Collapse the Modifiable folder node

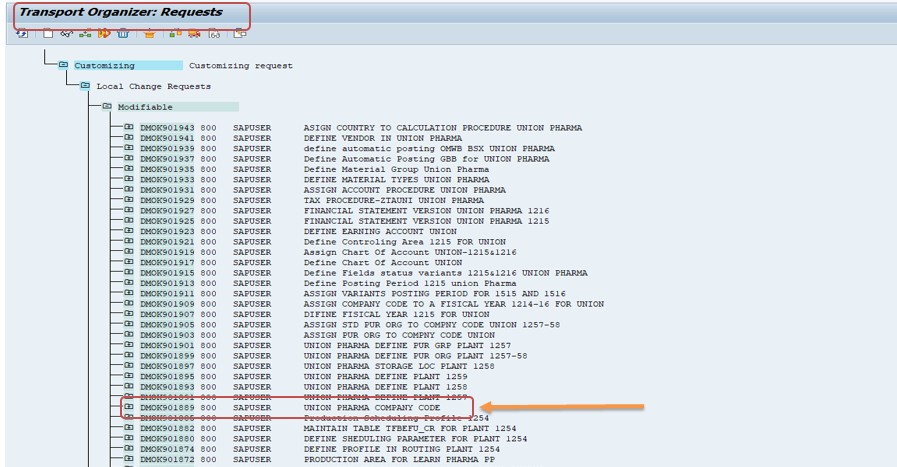point(107,107)
